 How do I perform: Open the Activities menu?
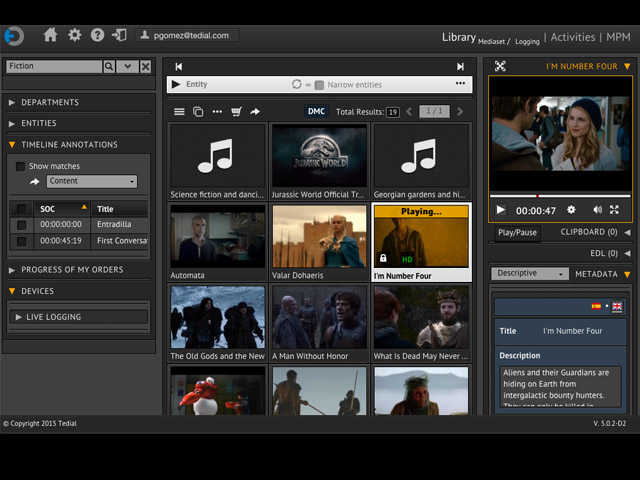[x=573, y=37]
